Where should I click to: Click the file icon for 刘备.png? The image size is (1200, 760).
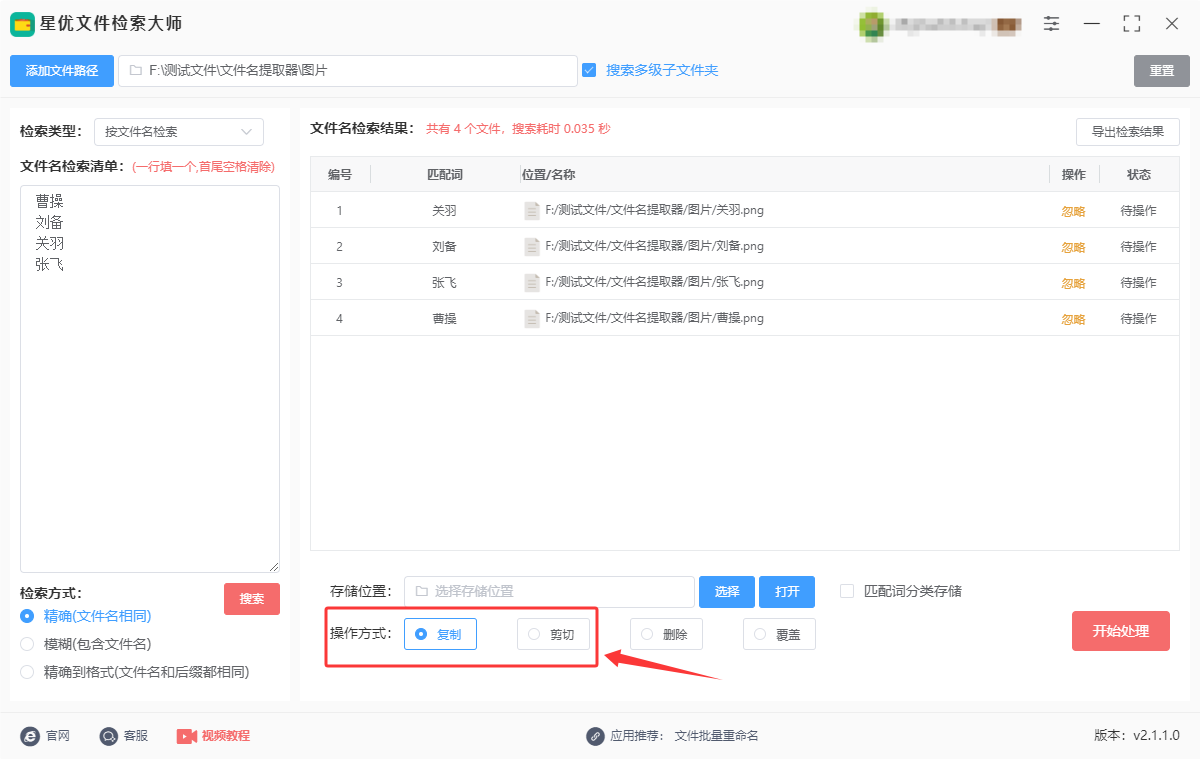[x=532, y=247]
